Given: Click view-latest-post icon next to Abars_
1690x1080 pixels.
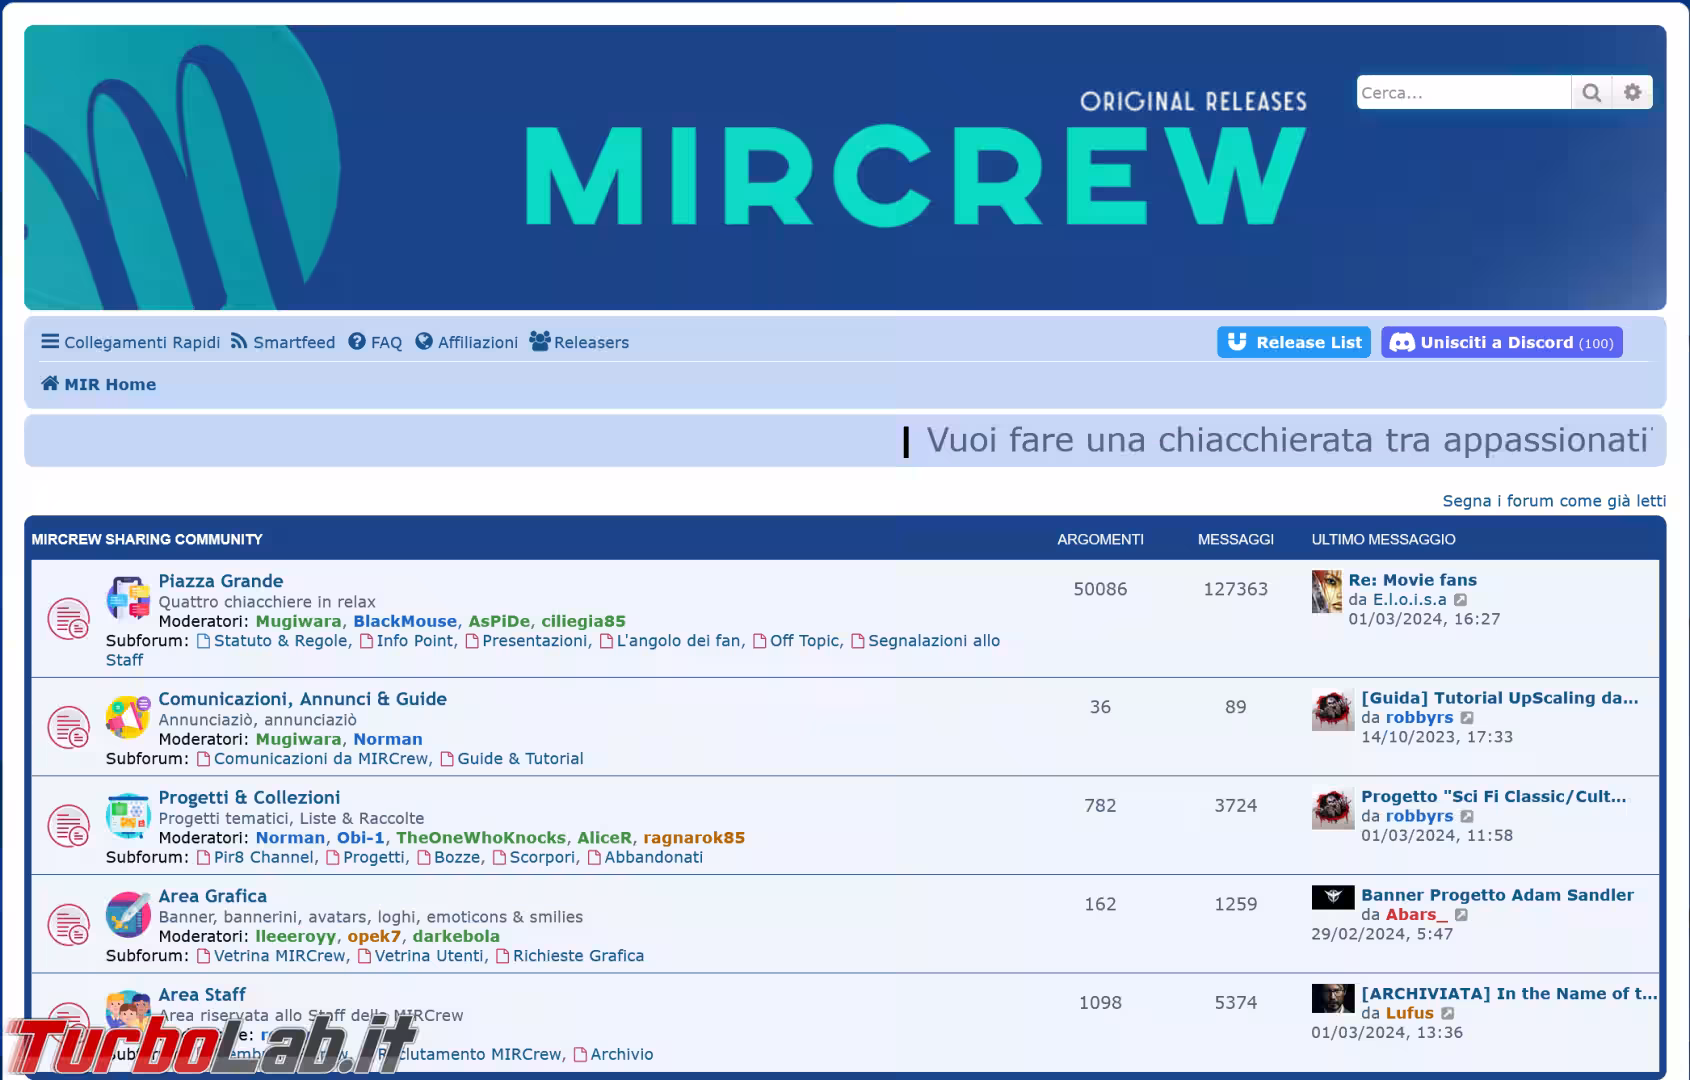Looking at the screenshot, I should click(x=1461, y=915).
